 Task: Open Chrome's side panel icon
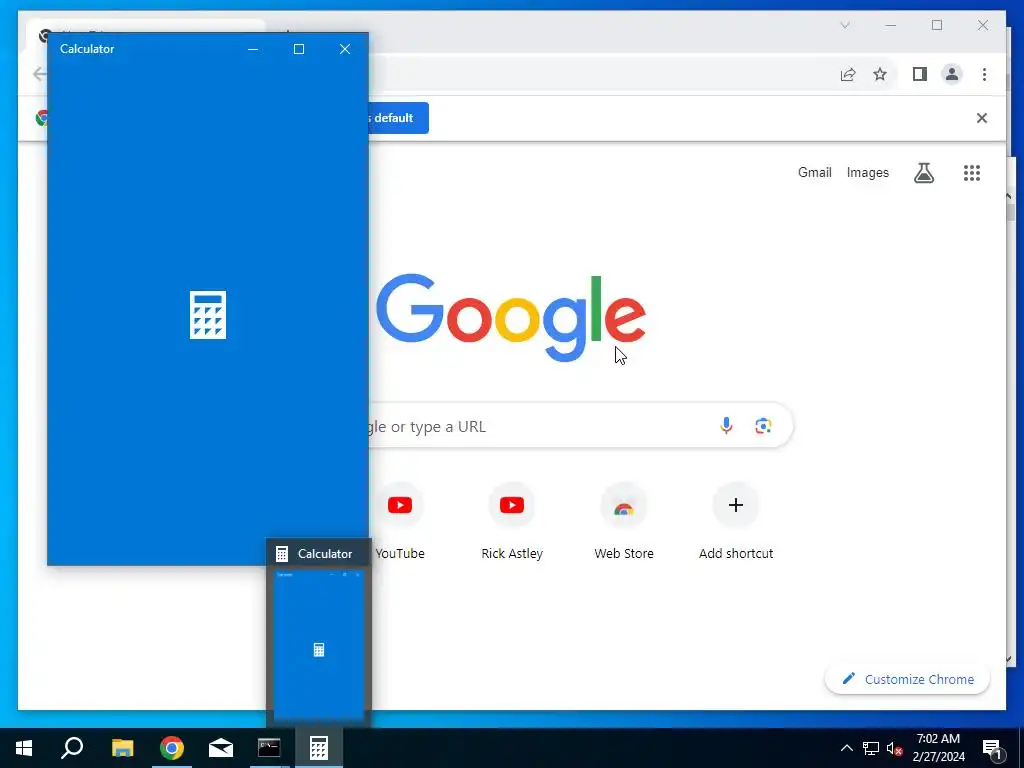920,74
